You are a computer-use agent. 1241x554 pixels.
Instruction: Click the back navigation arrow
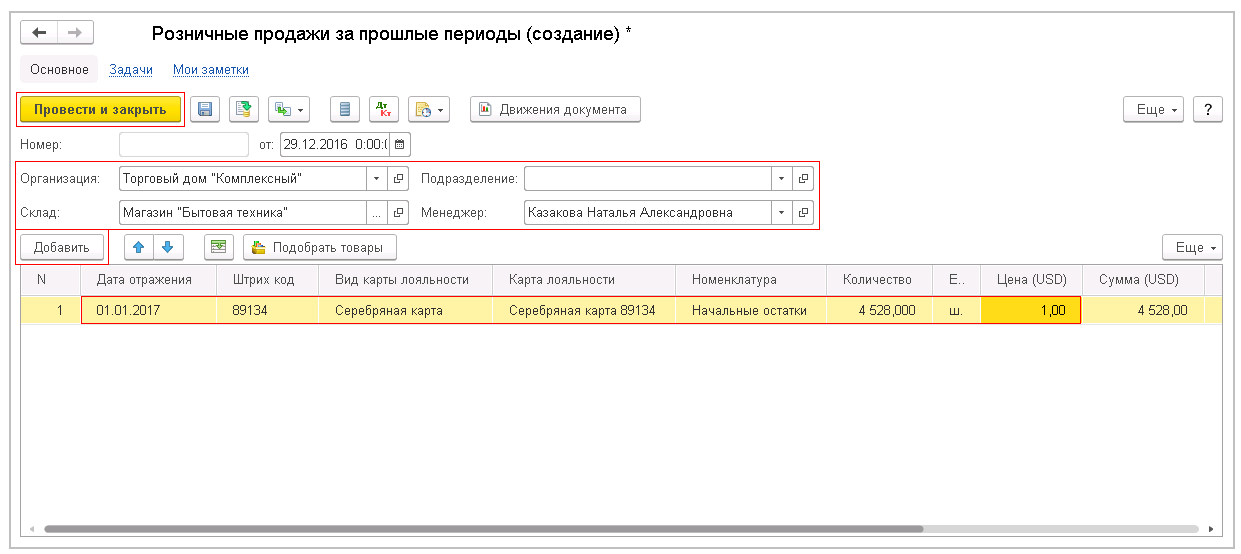(x=40, y=33)
